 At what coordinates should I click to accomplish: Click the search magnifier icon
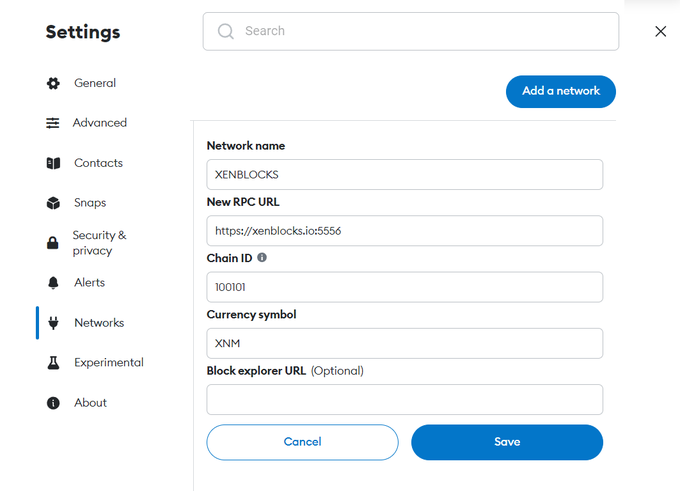point(226,31)
